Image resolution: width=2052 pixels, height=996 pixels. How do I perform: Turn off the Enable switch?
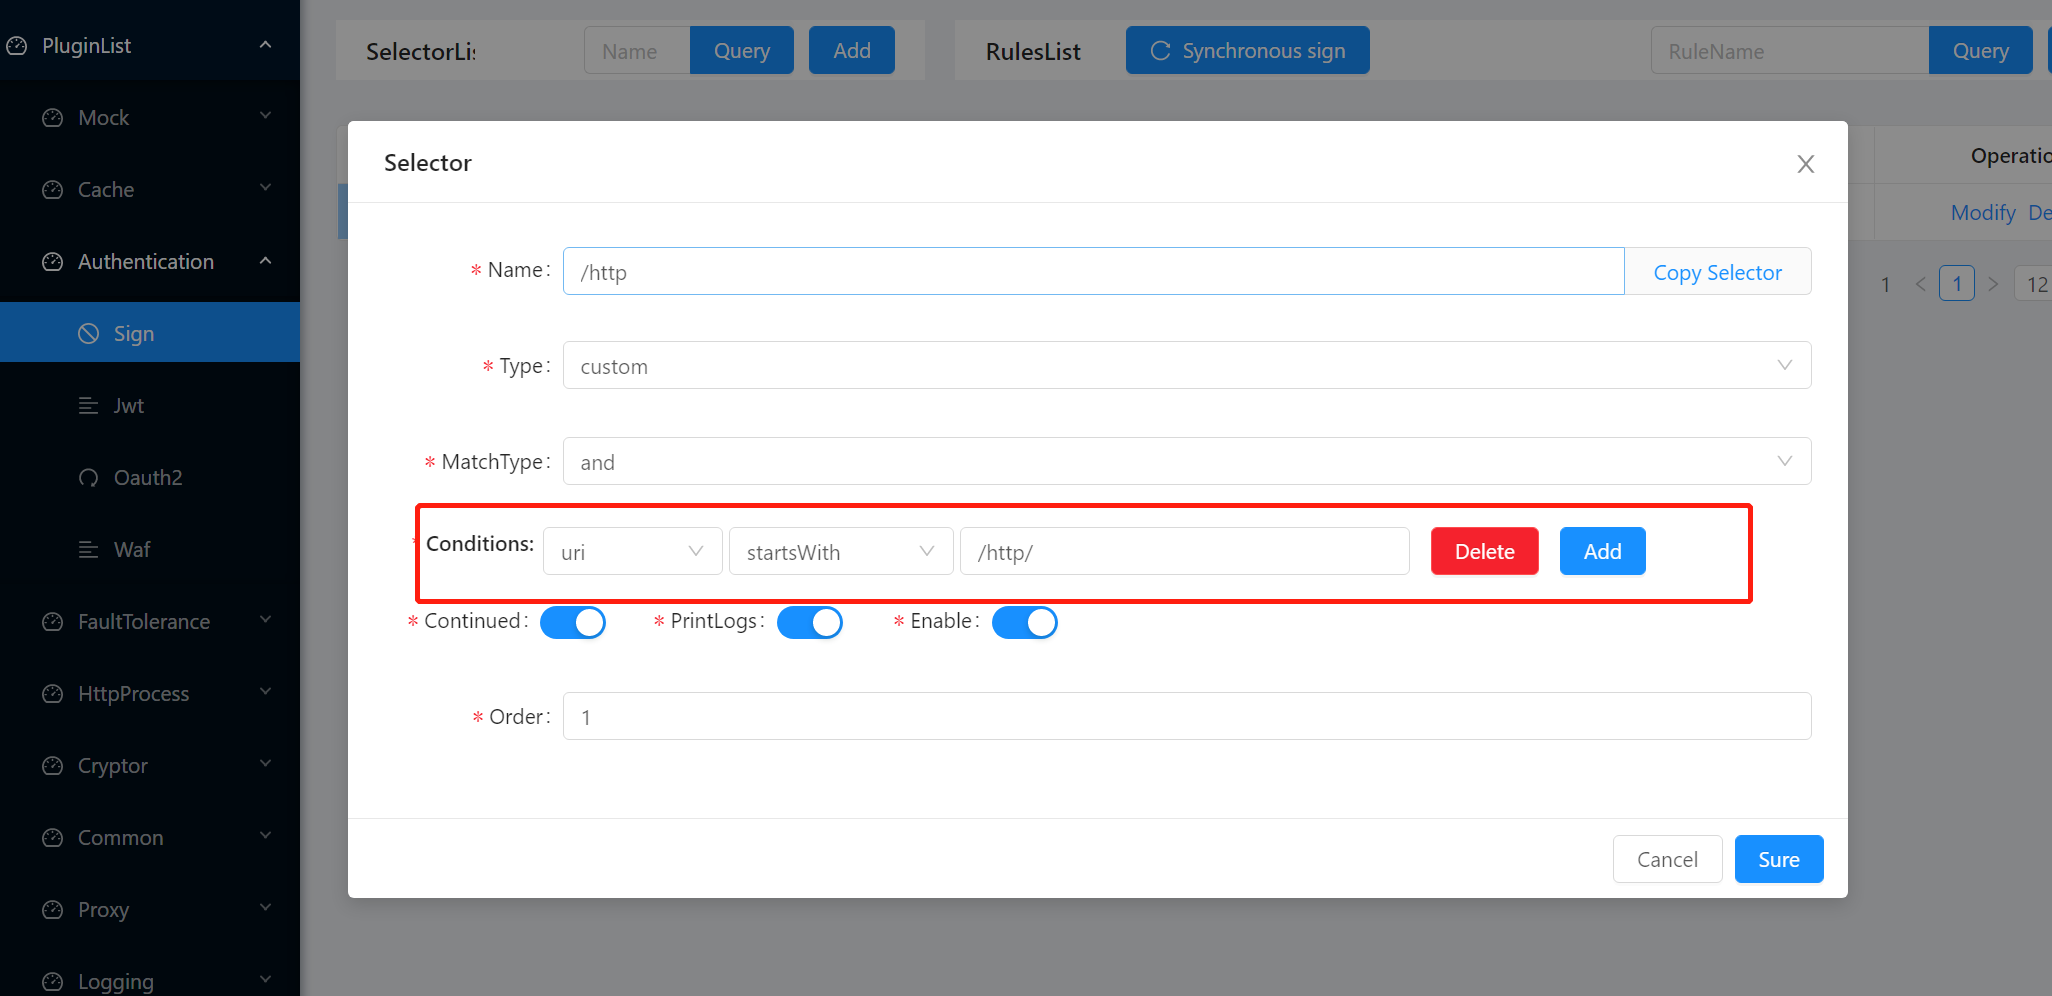(x=1024, y=622)
